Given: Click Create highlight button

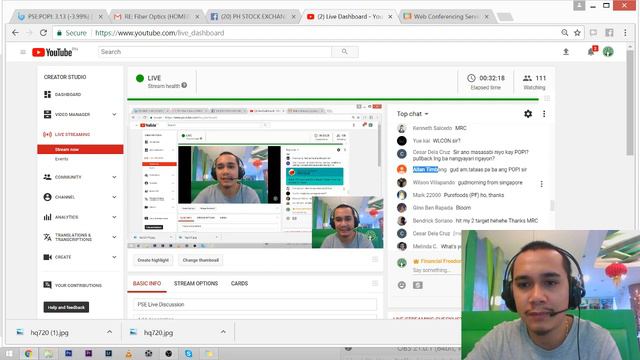Looking at the screenshot, I should pos(153,260).
